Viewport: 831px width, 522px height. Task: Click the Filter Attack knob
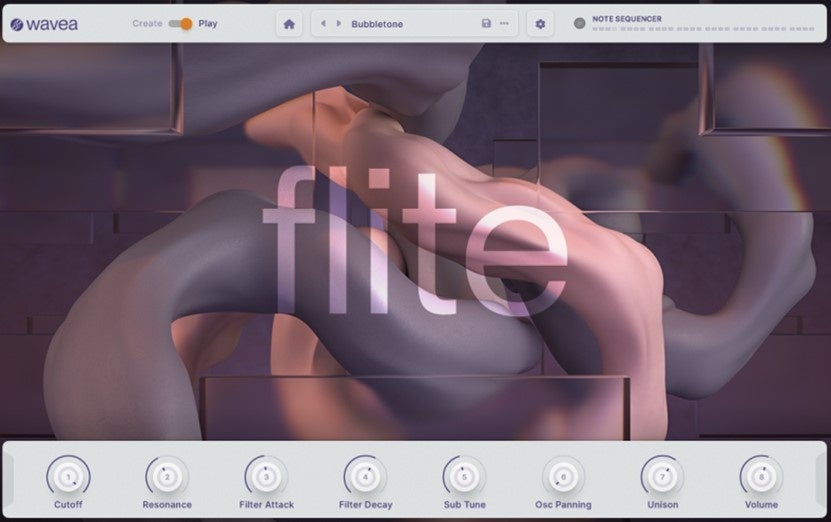coord(266,477)
